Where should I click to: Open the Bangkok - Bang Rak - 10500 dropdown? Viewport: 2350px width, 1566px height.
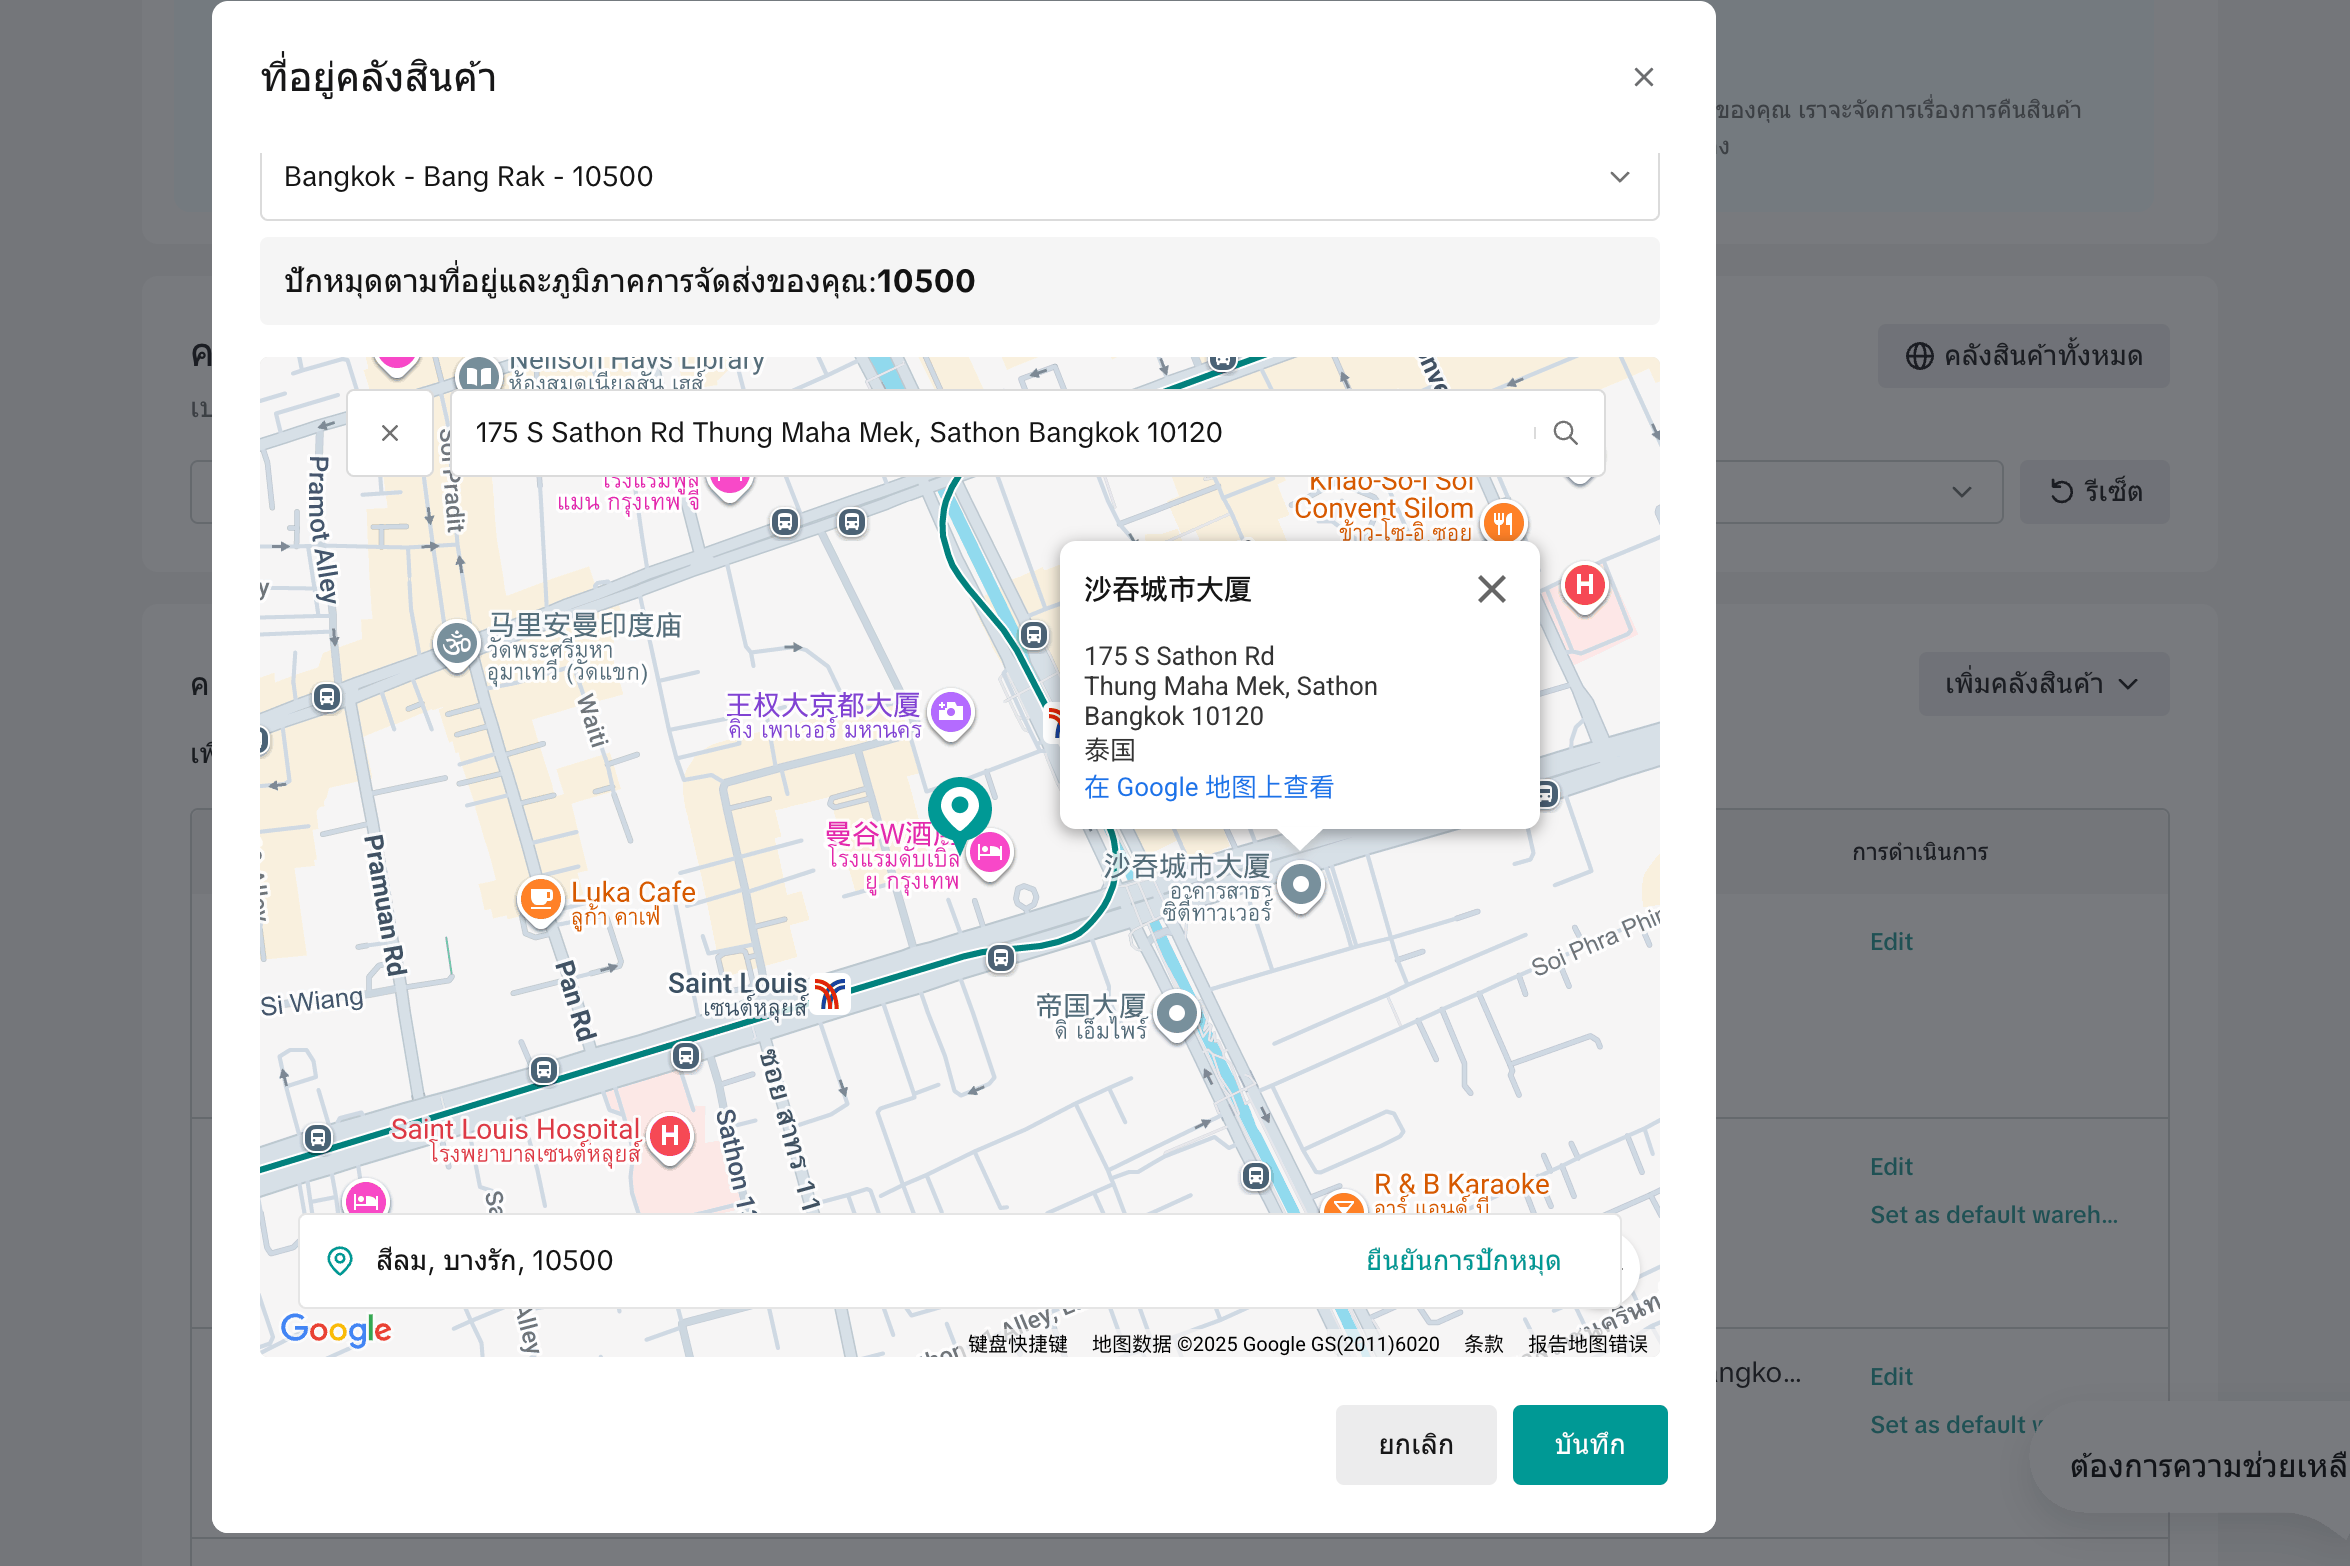[958, 177]
